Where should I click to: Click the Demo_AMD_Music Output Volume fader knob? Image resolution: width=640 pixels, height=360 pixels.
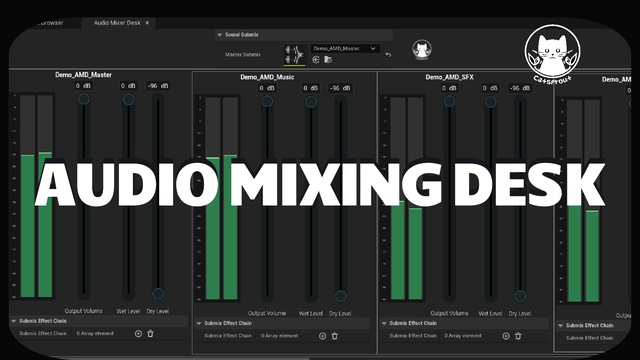pos(267,101)
